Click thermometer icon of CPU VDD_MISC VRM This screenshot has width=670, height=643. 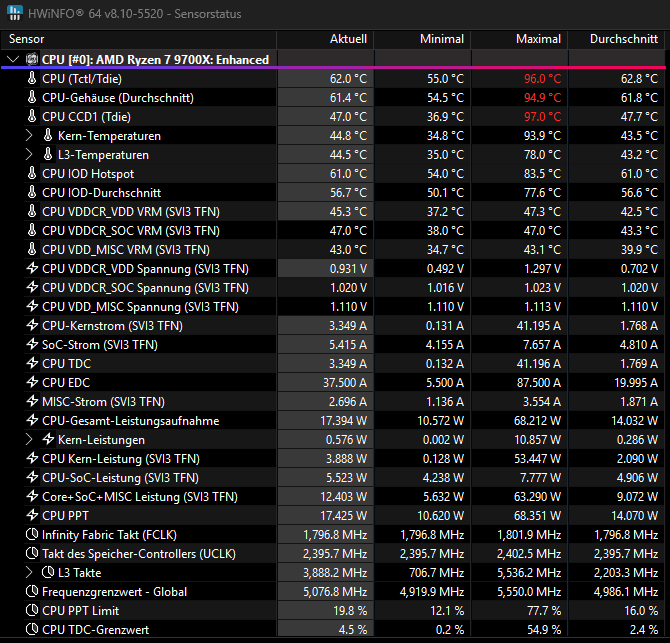coord(32,249)
